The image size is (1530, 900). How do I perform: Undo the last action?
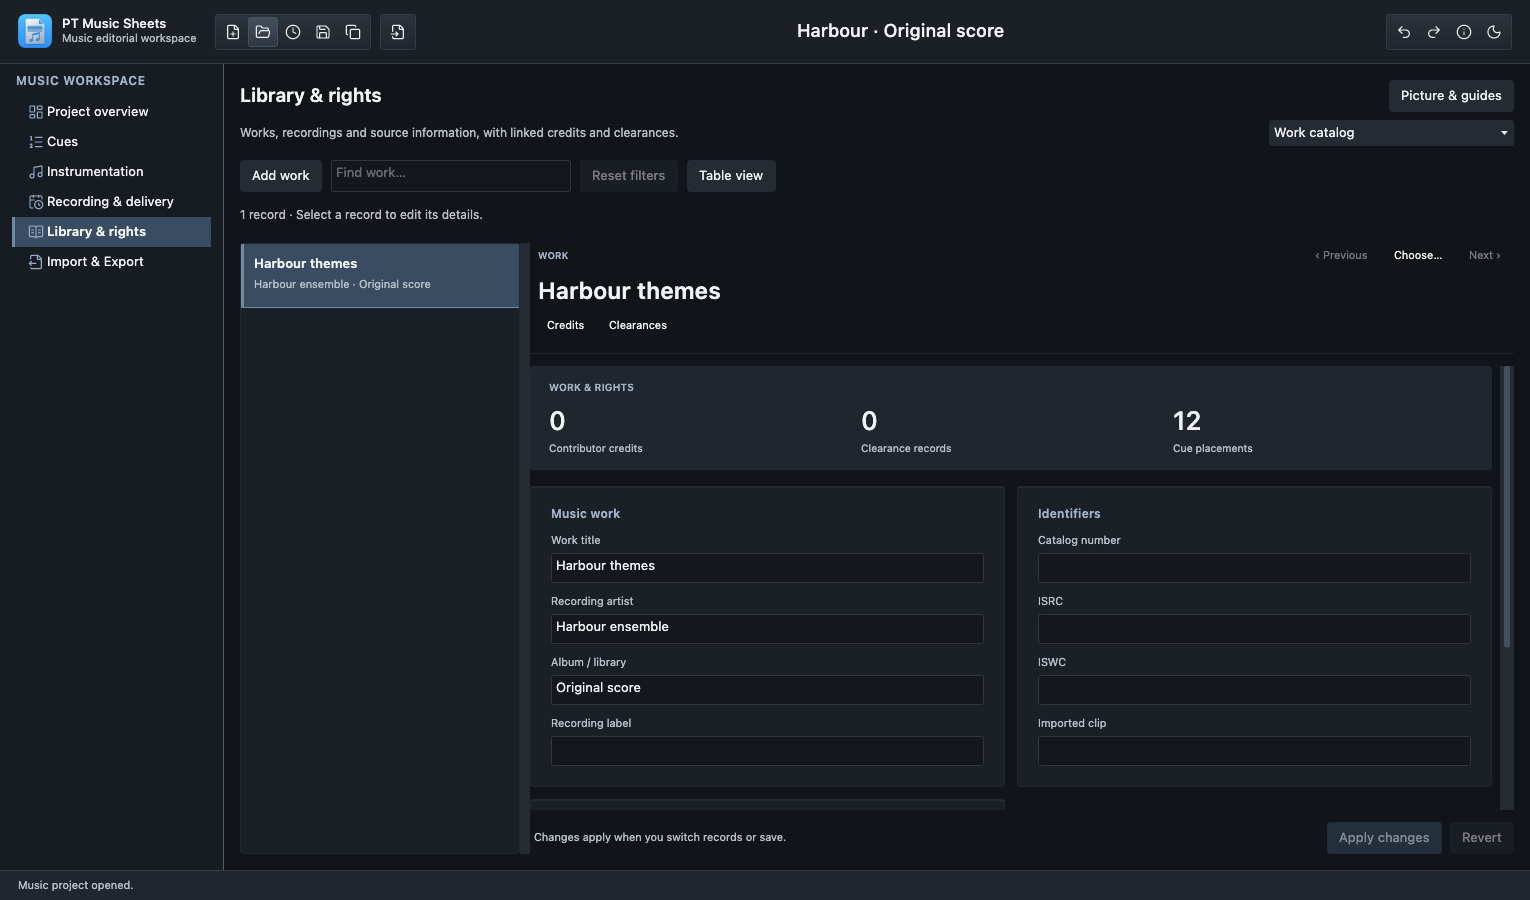pyautogui.click(x=1404, y=32)
